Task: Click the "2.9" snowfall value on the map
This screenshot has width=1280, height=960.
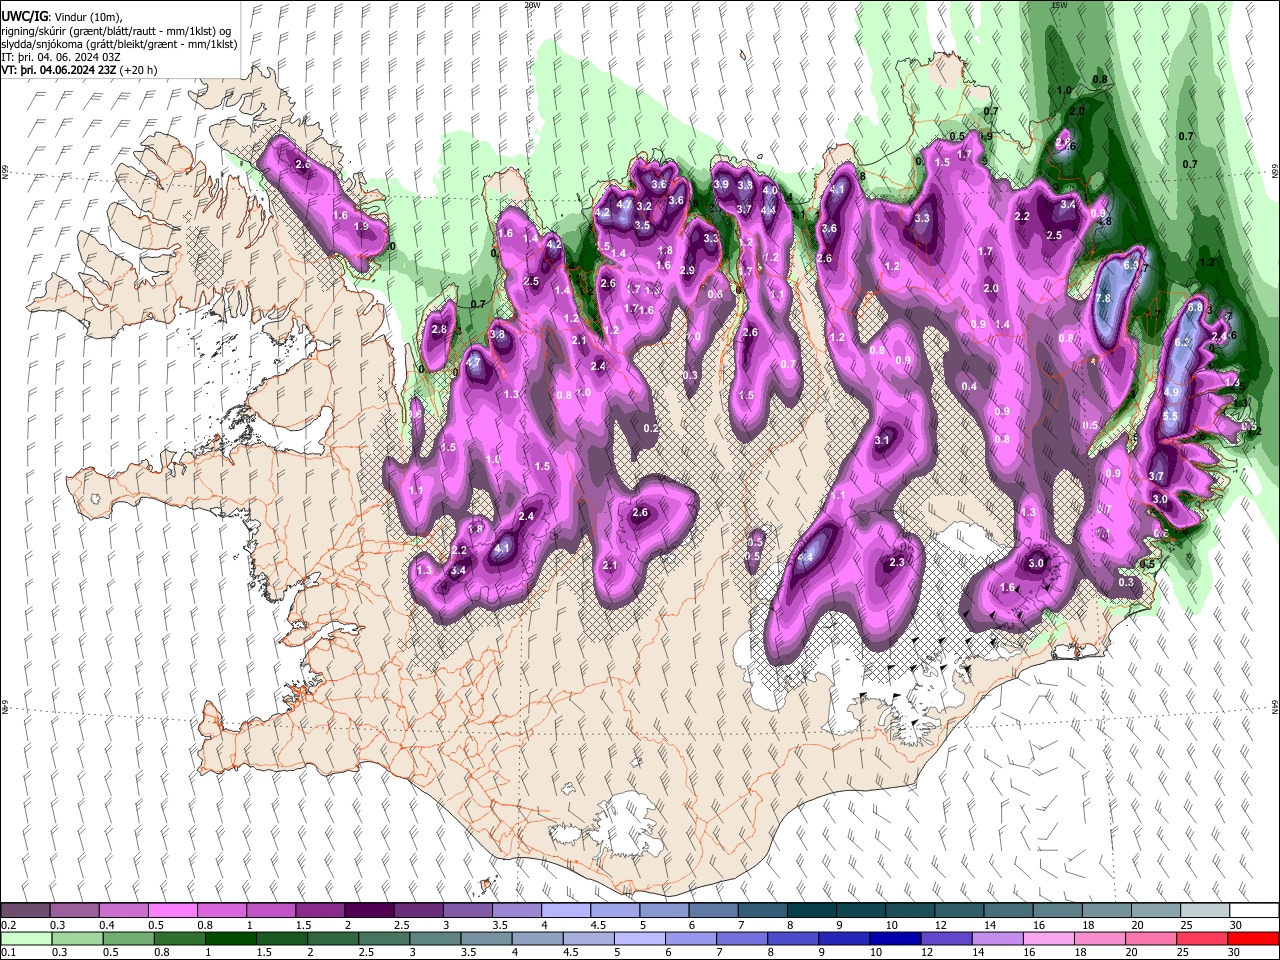Action: click(687, 270)
